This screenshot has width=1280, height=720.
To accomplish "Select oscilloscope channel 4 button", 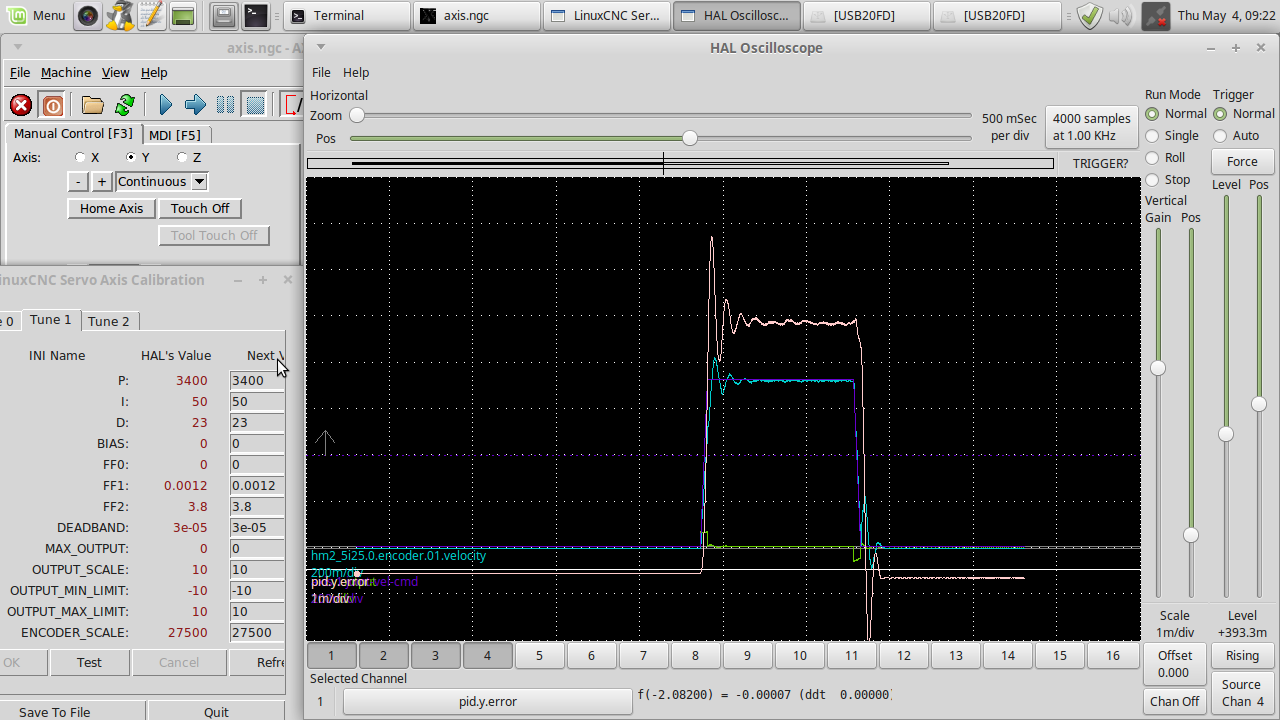I will pyautogui.click(x=487, y=656).
